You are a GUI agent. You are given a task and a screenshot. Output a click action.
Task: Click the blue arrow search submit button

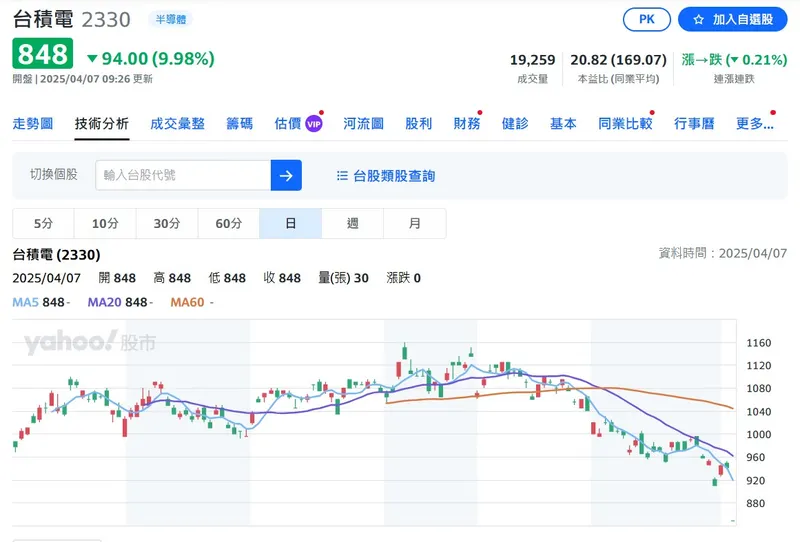(285, 175)
